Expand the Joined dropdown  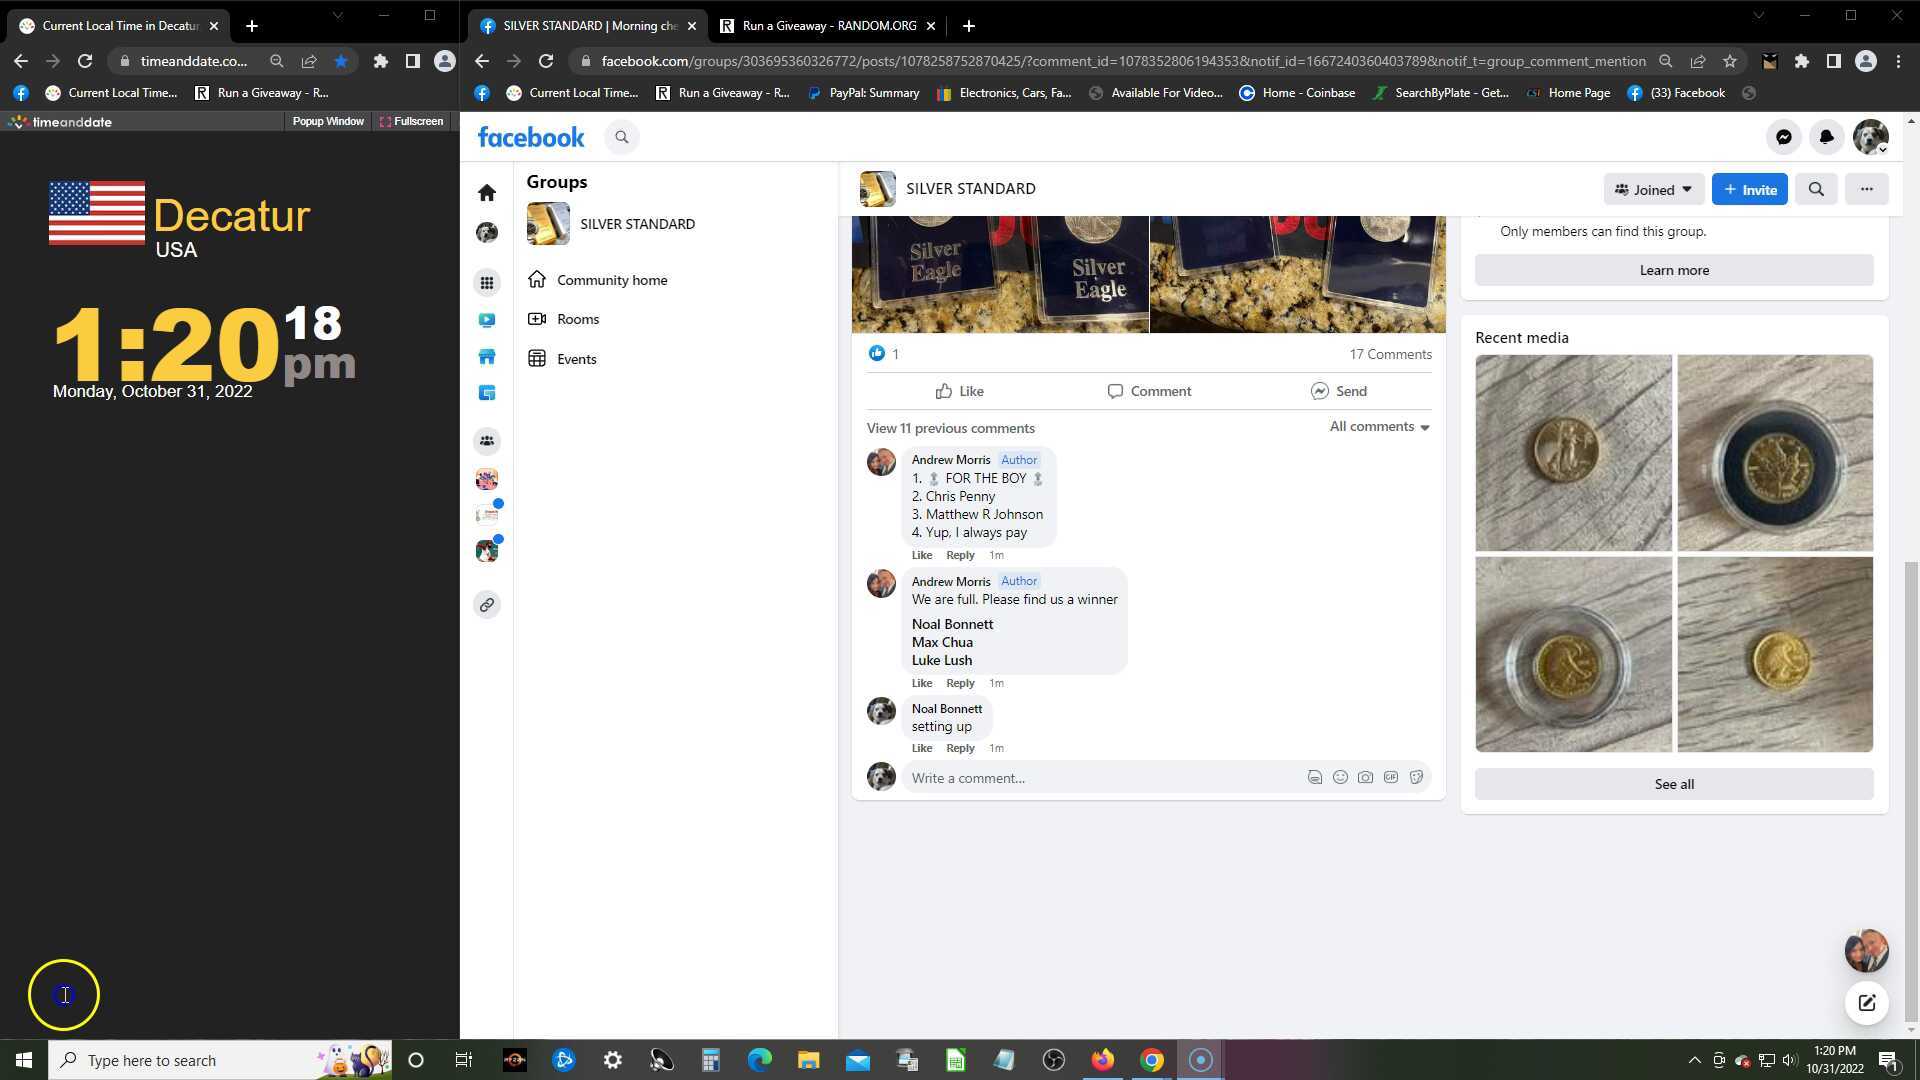(x=1653, y=189)
